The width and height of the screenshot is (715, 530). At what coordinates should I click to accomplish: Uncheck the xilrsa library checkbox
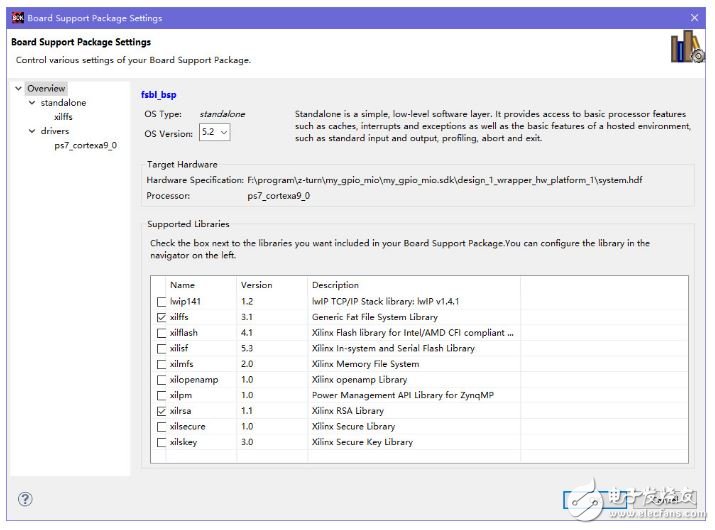click(x=161, y=411)
